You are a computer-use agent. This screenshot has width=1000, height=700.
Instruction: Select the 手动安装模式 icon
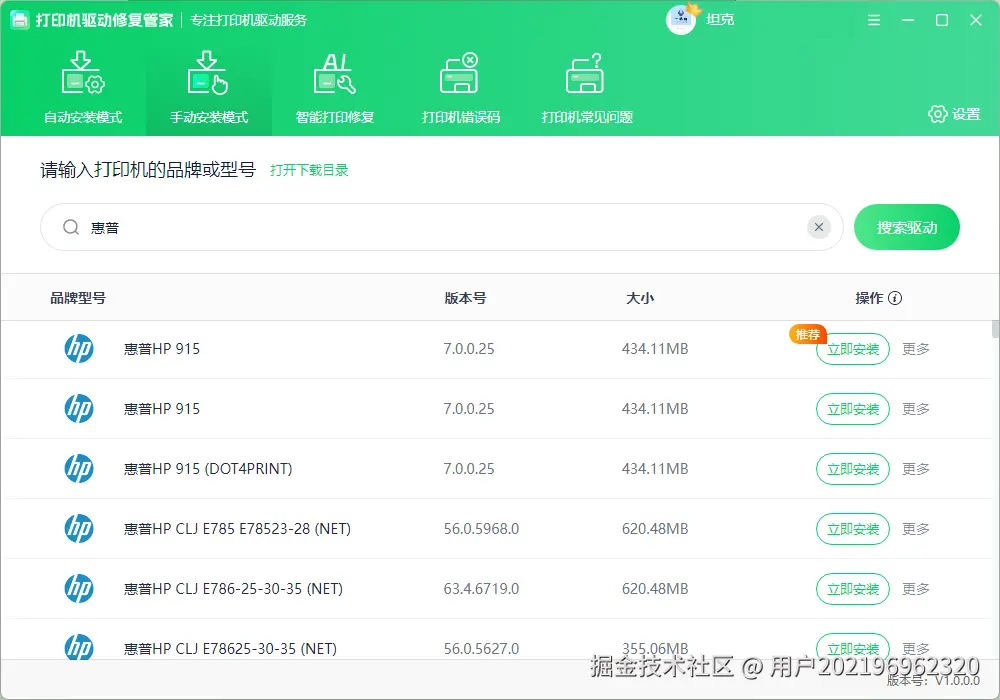click(208, 73)
